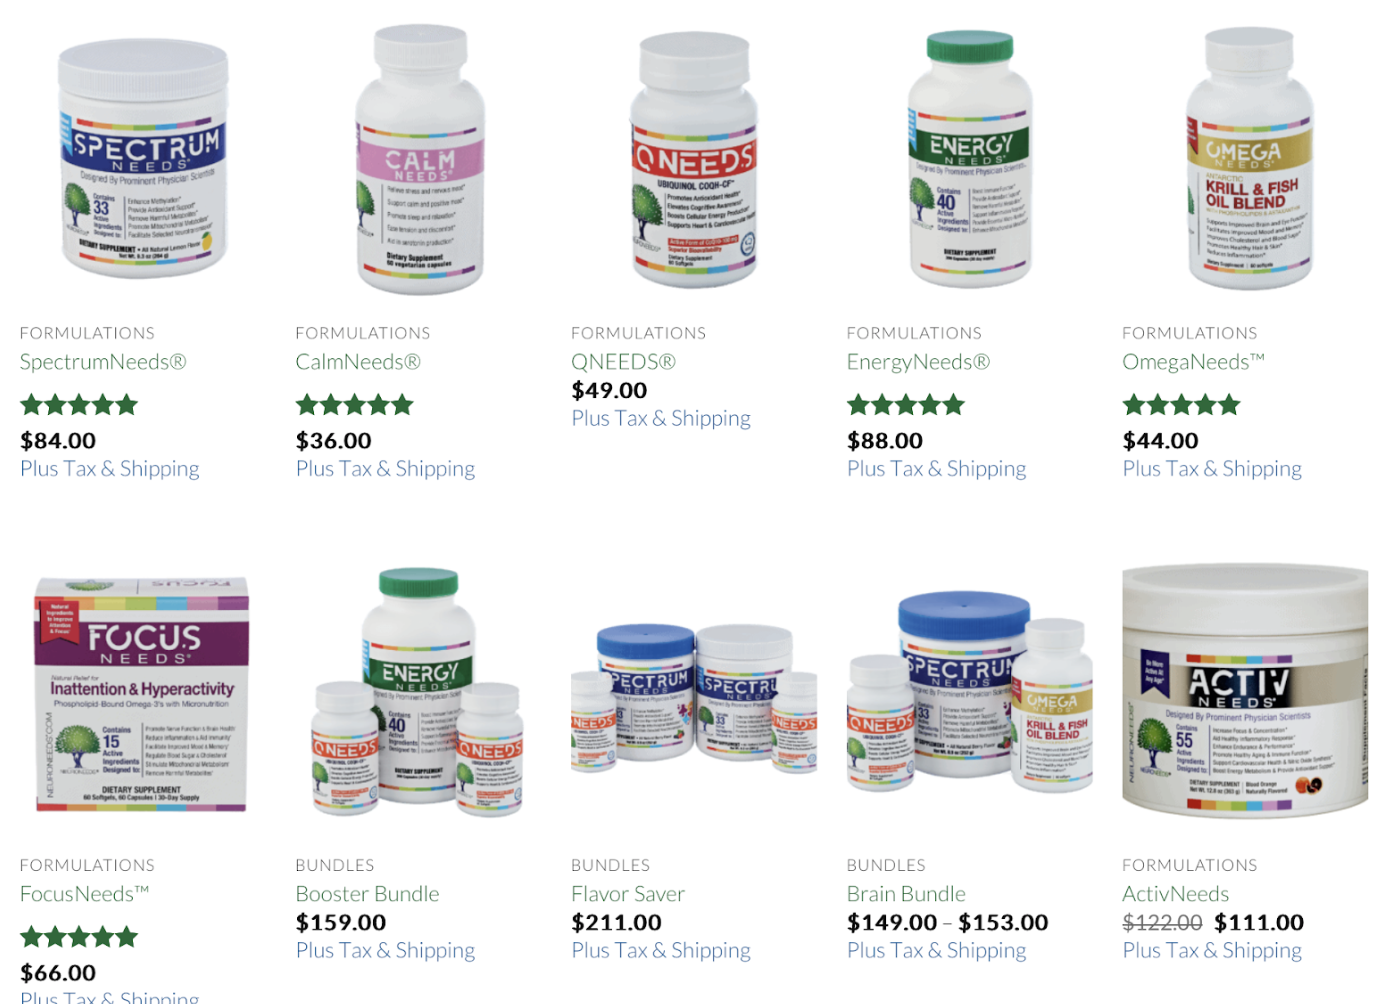
Task: Open the Booster Bundle product link
Action: (x=367, y=894)
